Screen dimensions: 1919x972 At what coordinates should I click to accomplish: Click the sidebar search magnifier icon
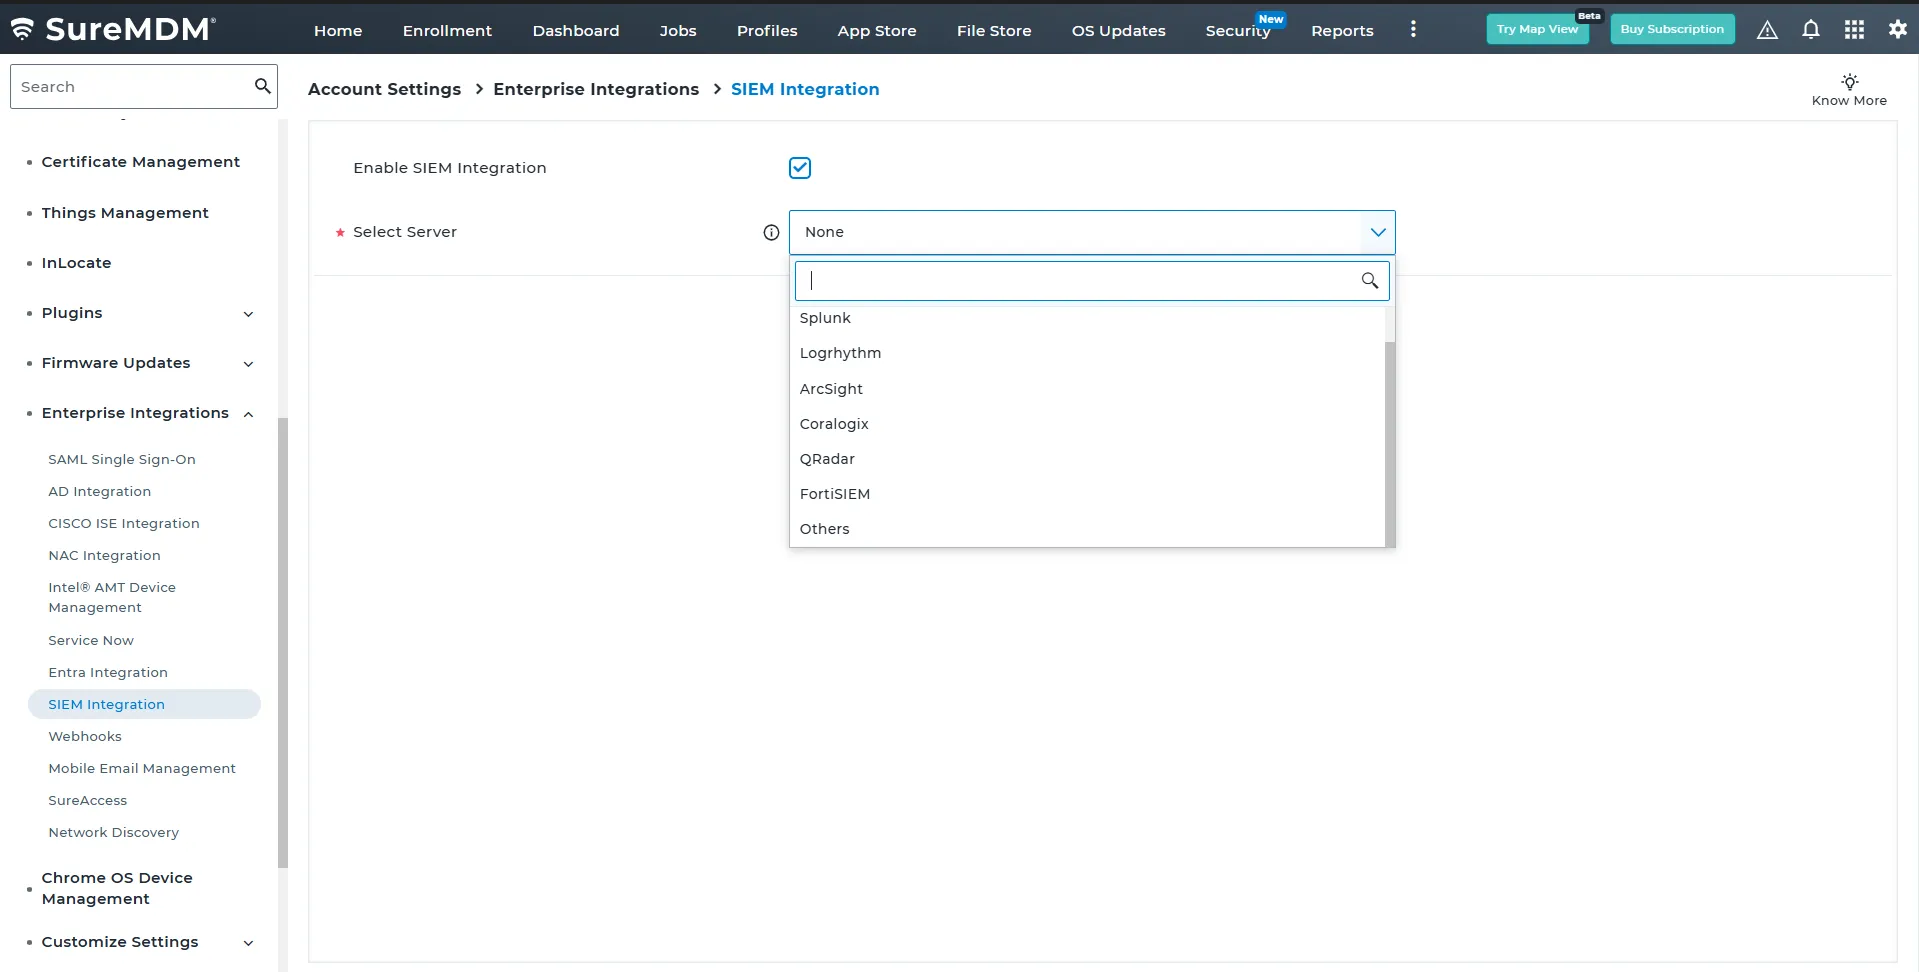tap(262, 86)
